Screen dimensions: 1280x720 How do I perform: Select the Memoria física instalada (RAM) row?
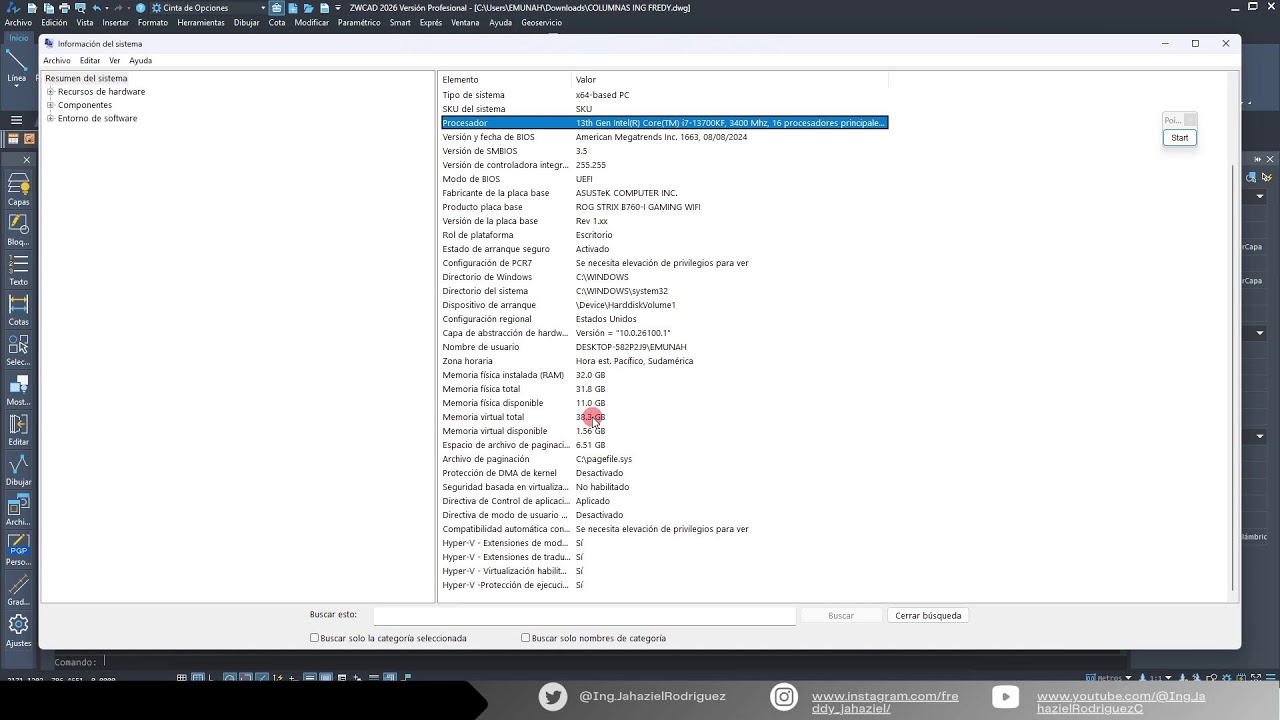[x=664, y=375]
